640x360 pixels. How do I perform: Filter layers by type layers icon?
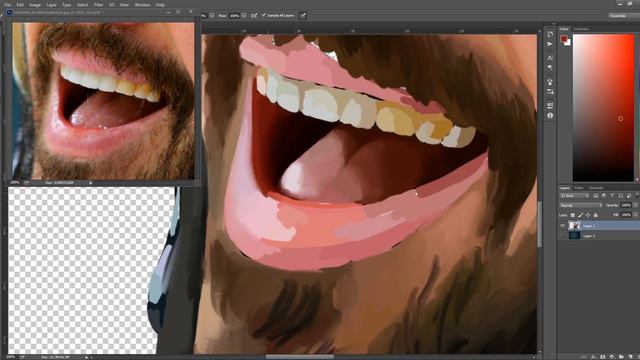(612, 196)
